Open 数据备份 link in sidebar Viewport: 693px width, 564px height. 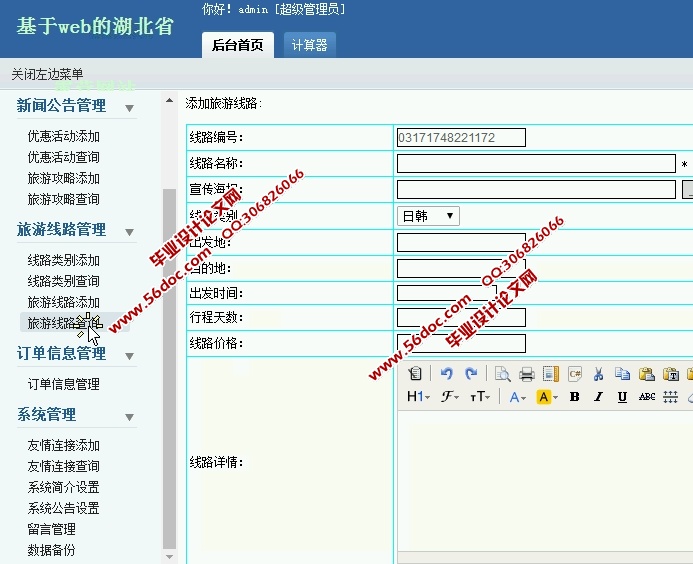51,550
